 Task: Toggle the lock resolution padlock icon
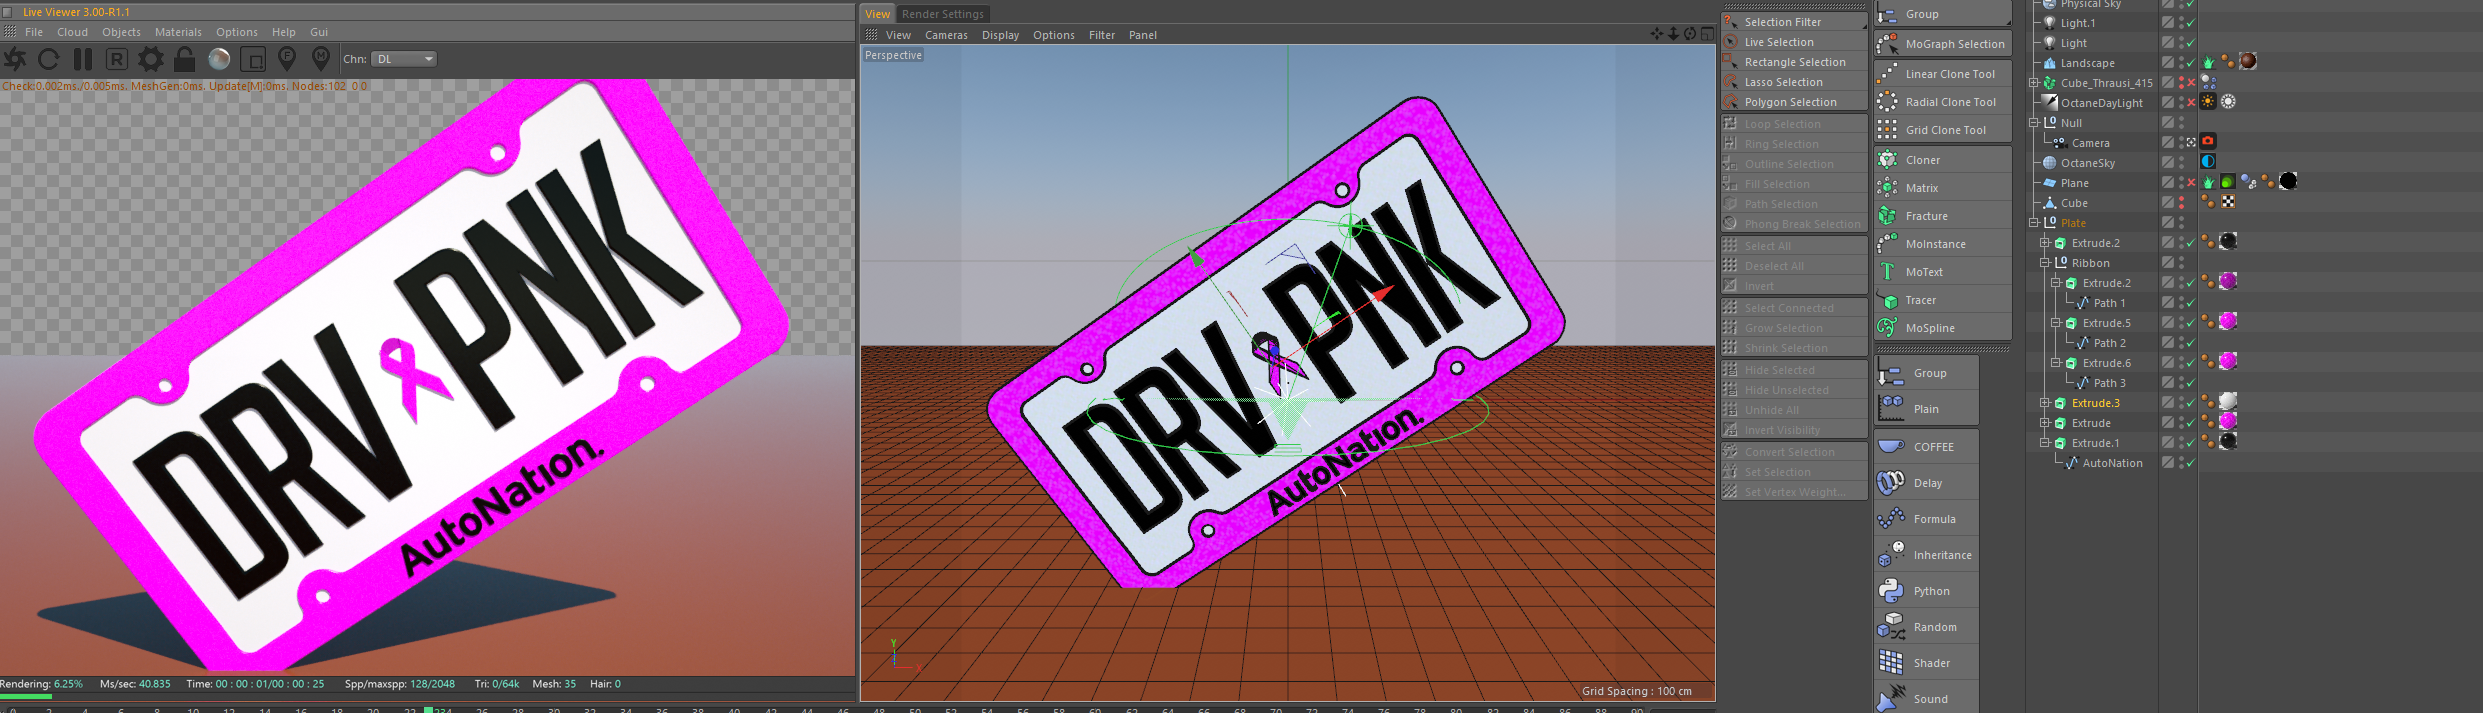coord(184,59)
